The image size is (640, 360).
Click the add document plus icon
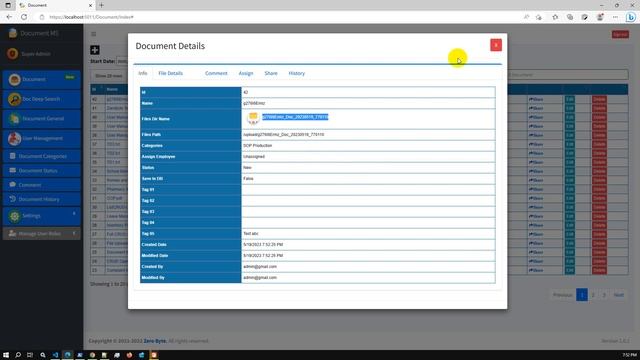(x=95, y=50)
